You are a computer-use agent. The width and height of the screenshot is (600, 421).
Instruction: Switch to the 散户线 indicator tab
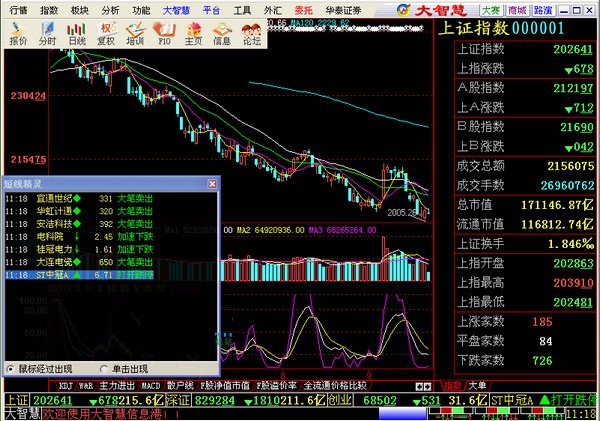[180, 386]
